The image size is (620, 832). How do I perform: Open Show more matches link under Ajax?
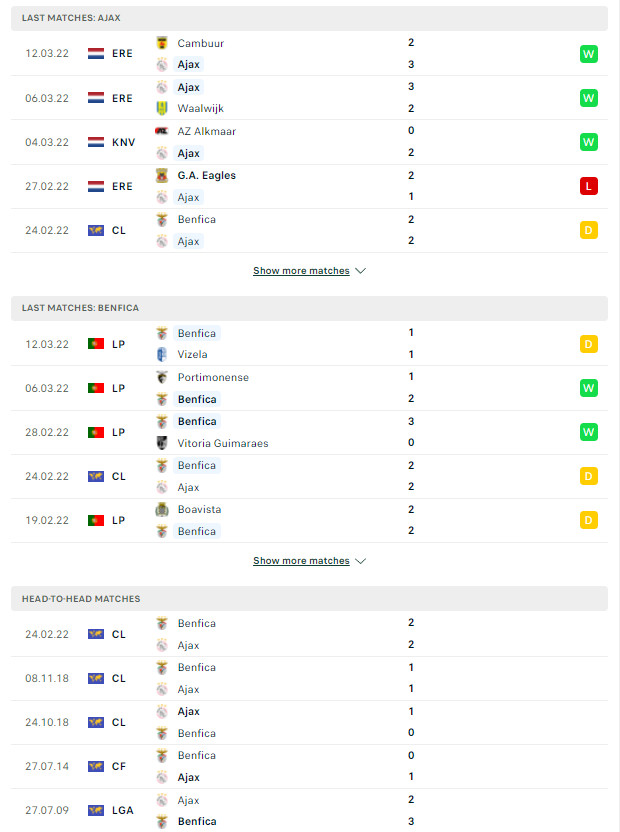click(x=301, y=271)
